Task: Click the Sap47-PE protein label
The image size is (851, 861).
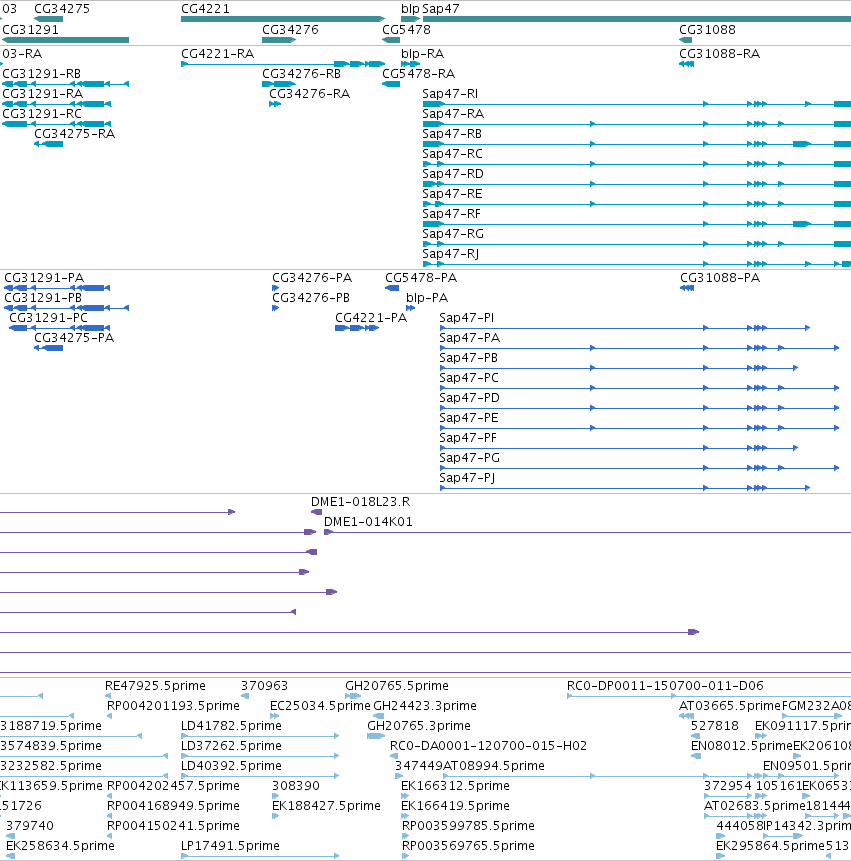Action: point(469,418)
